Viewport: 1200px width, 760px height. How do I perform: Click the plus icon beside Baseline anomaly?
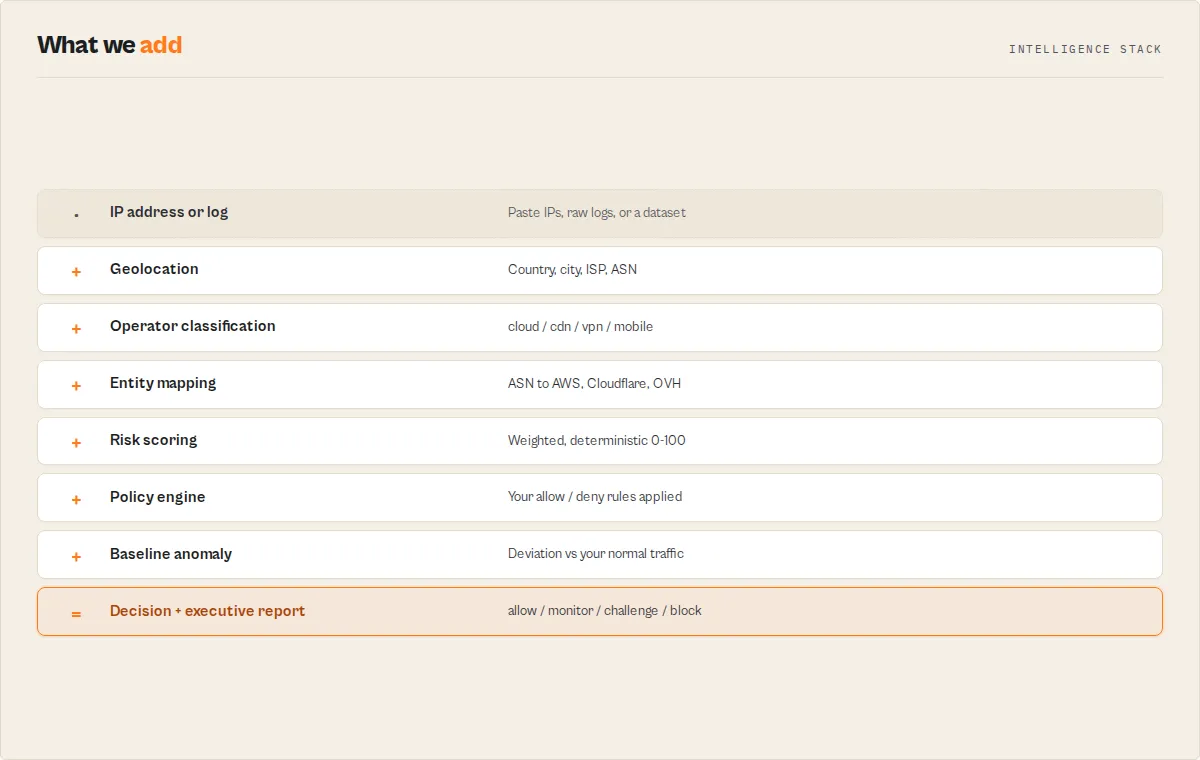[x=76, y=557]
